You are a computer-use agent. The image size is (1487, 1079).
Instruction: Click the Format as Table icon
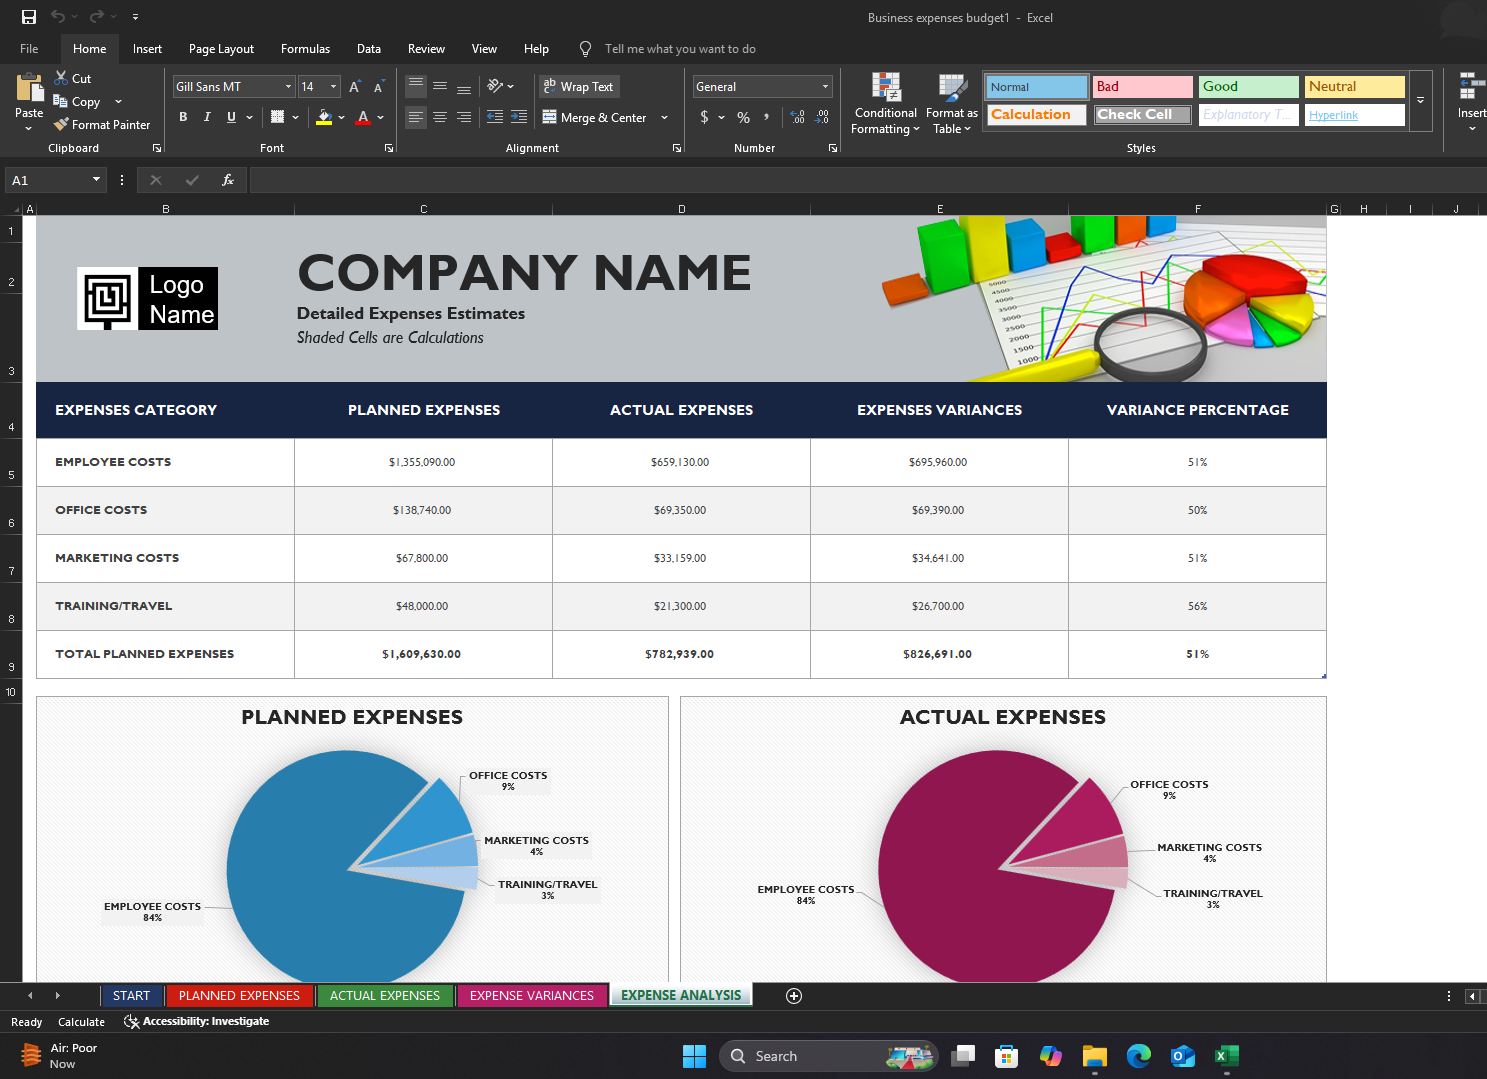tap(950, 88)
